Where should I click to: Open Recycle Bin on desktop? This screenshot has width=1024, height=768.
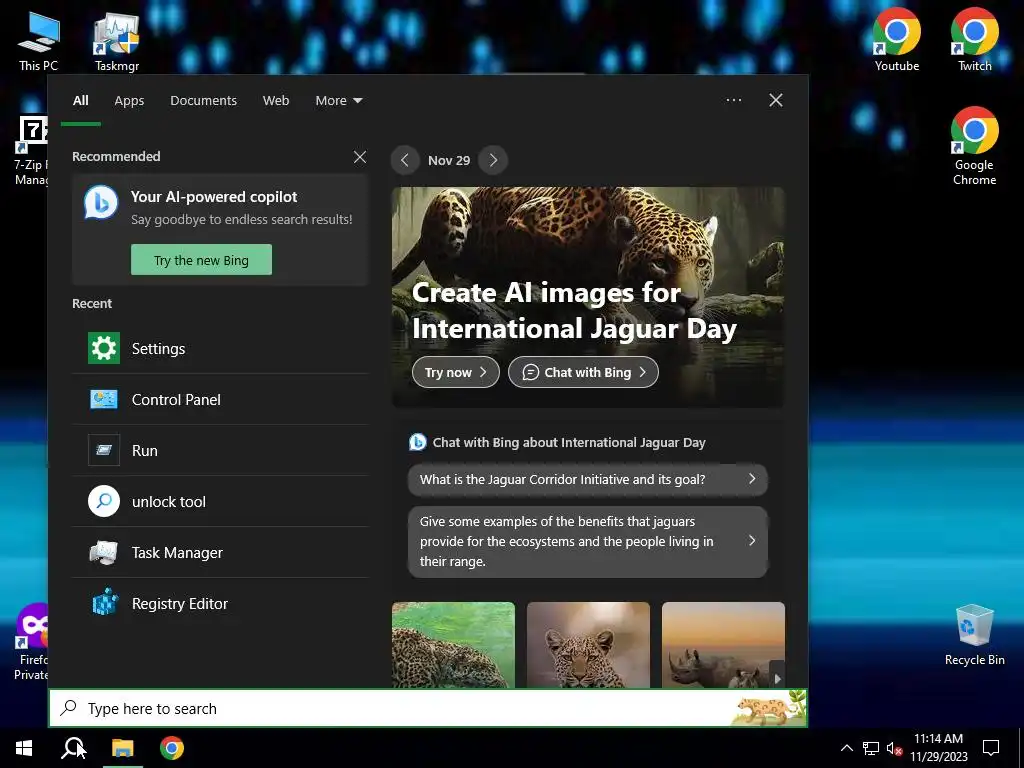click(x=974, y=634)
